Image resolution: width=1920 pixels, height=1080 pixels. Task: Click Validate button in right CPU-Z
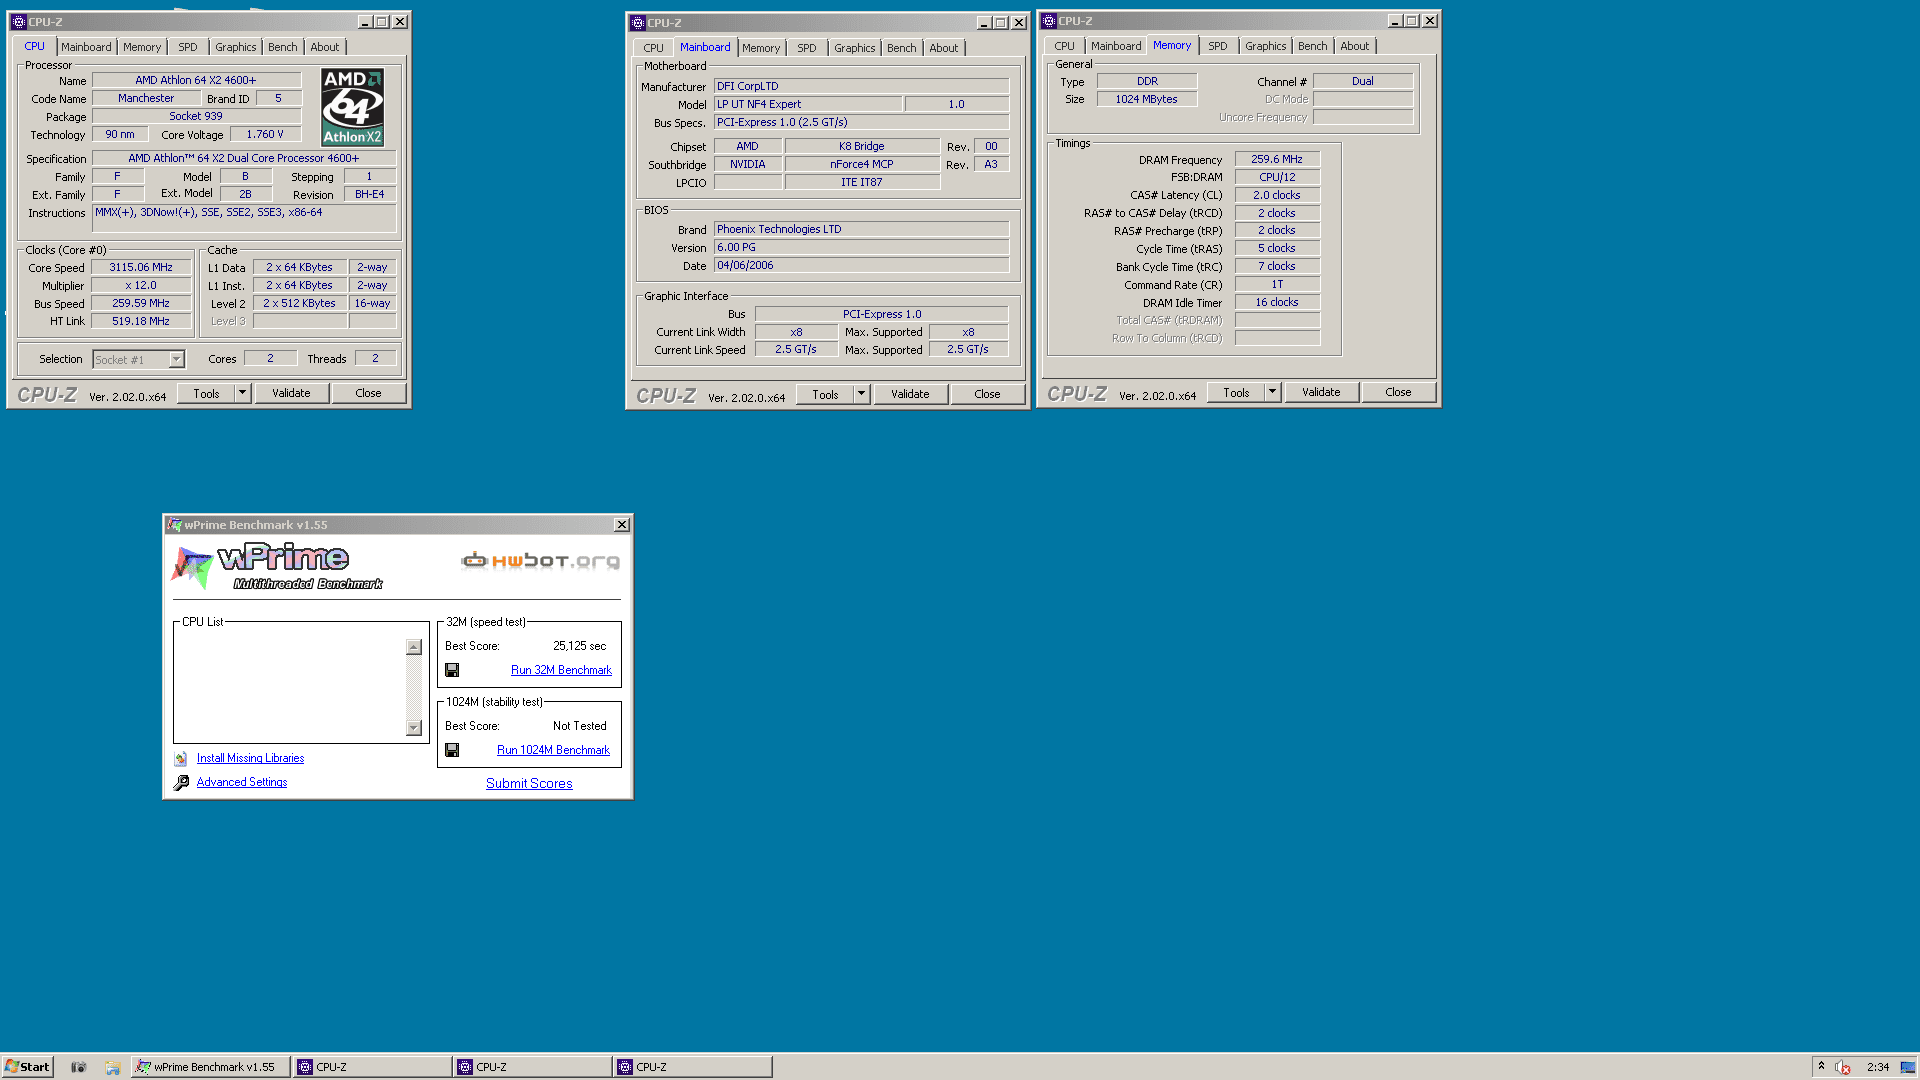(1321, 392)
